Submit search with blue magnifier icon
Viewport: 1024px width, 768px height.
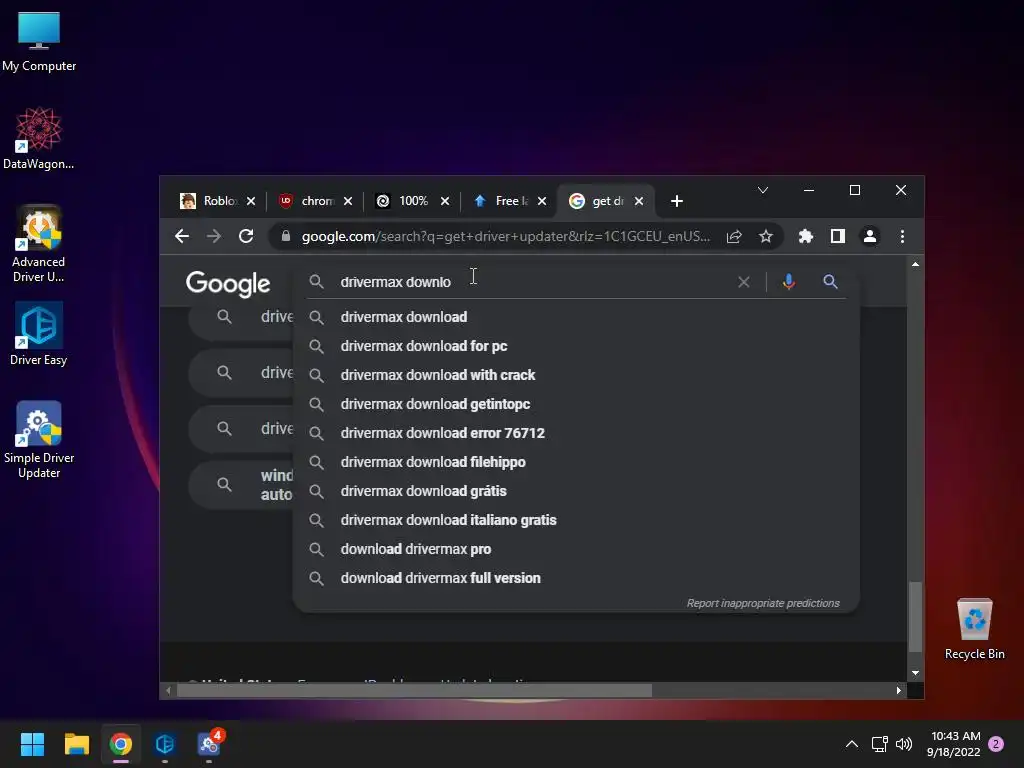click(x=830, y=282)
